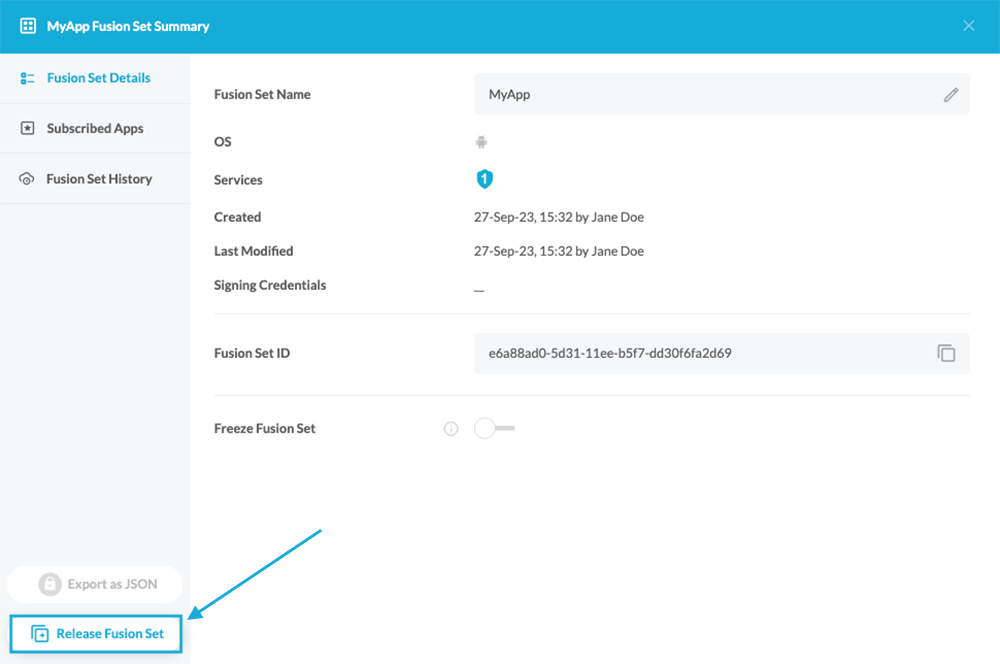The image size is (1000, 664).
Task: Click the grid icon in the summary header
Action: 28,26
